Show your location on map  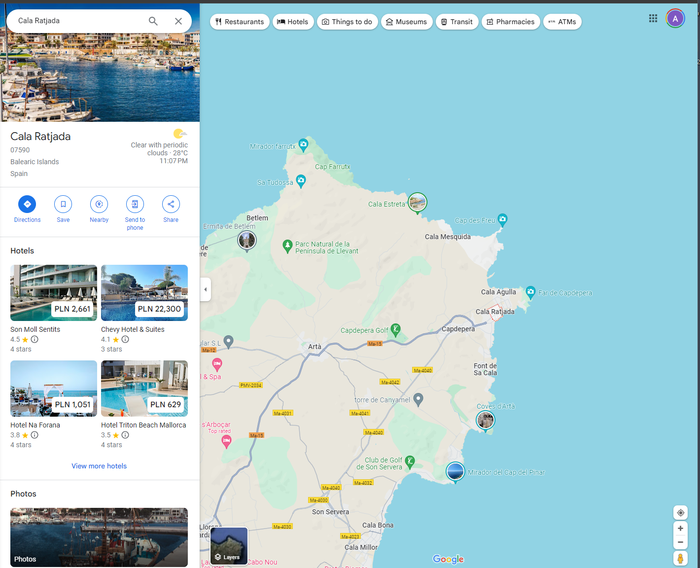tap(680, 513)
